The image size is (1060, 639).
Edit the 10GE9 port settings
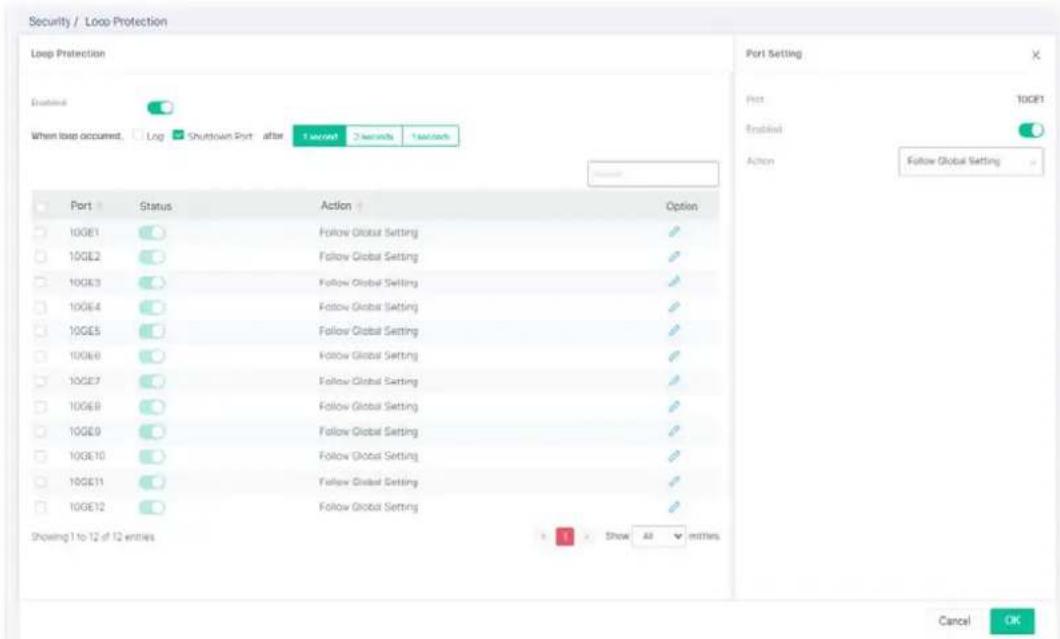pos(674,431)
